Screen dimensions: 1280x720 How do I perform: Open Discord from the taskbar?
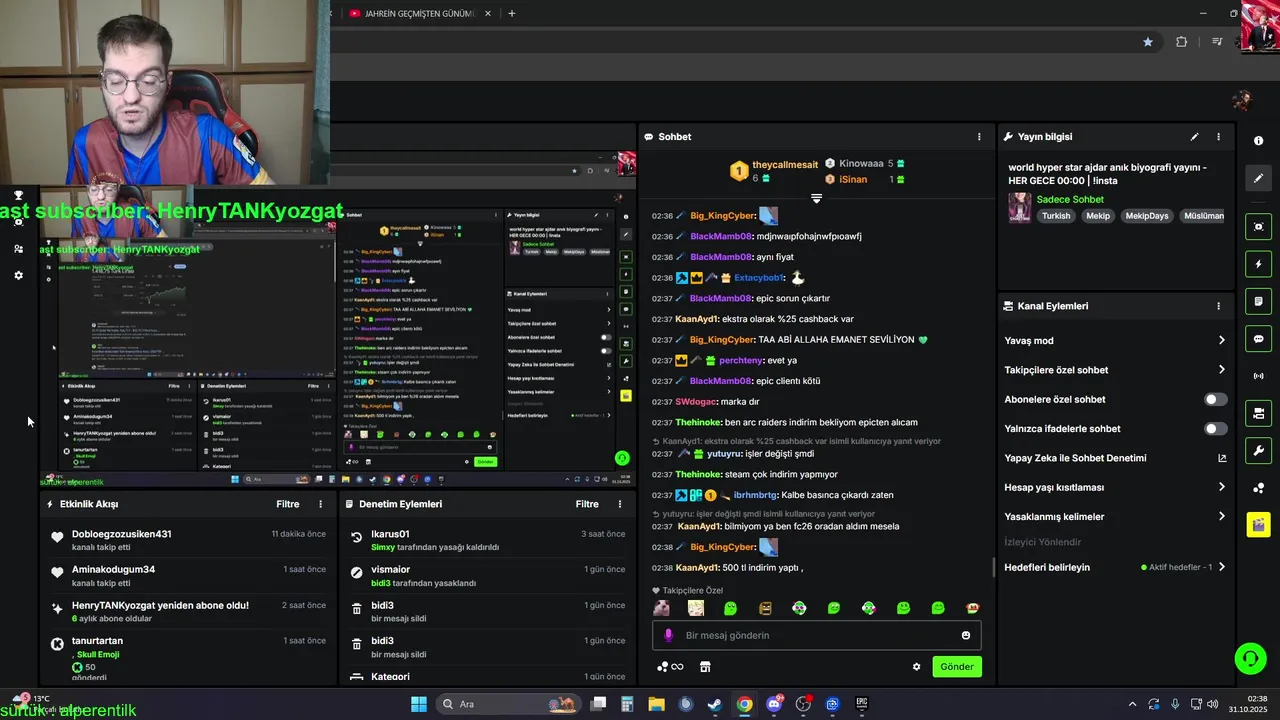tap(773, 704)
